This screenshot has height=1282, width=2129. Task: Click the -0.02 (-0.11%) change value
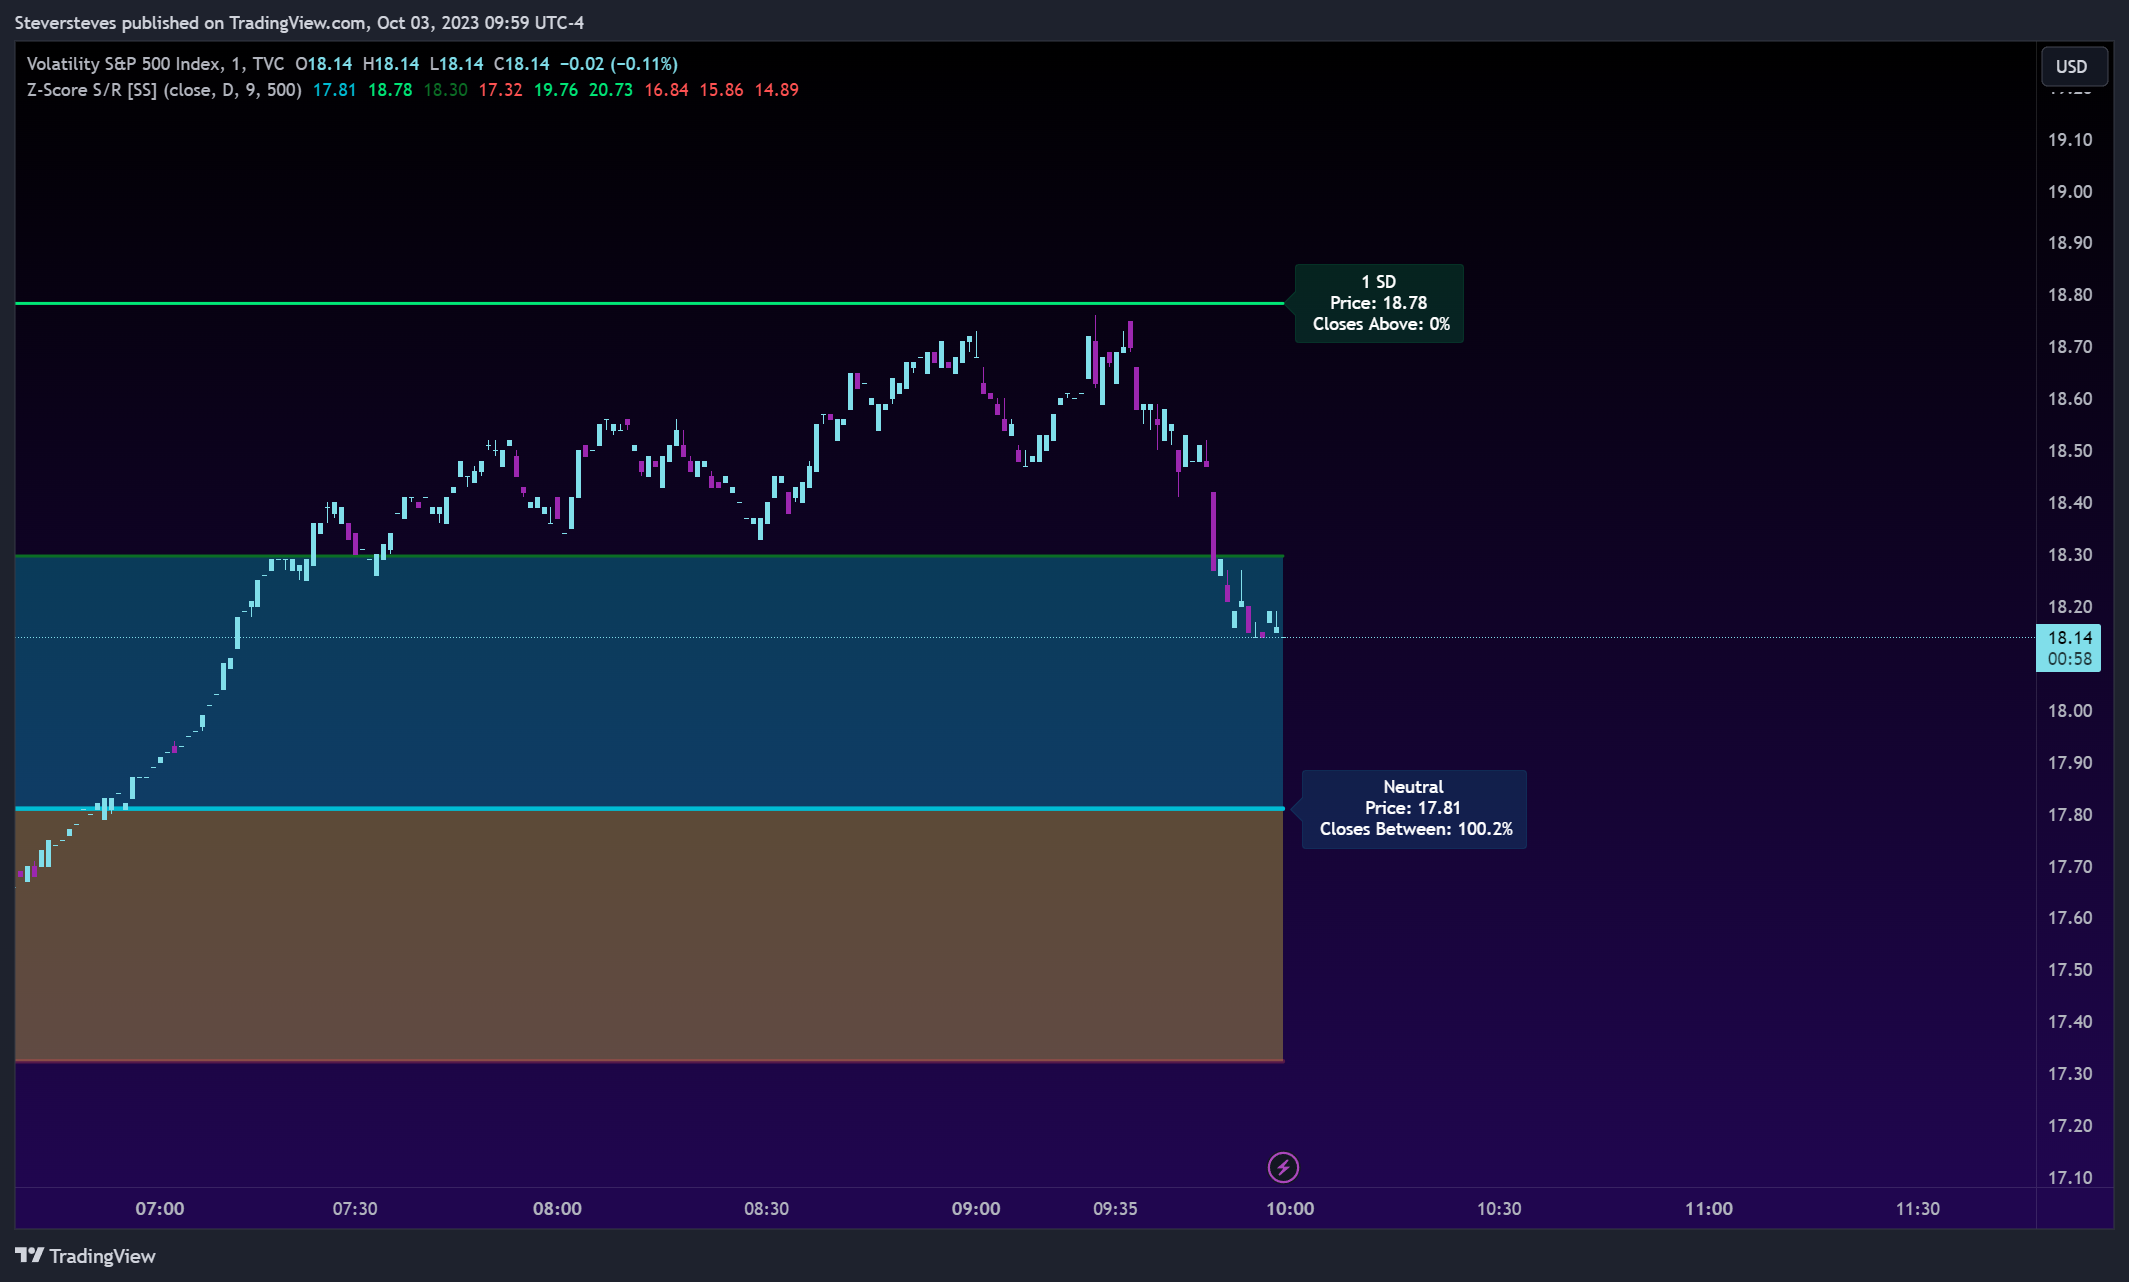click(619, 64)
